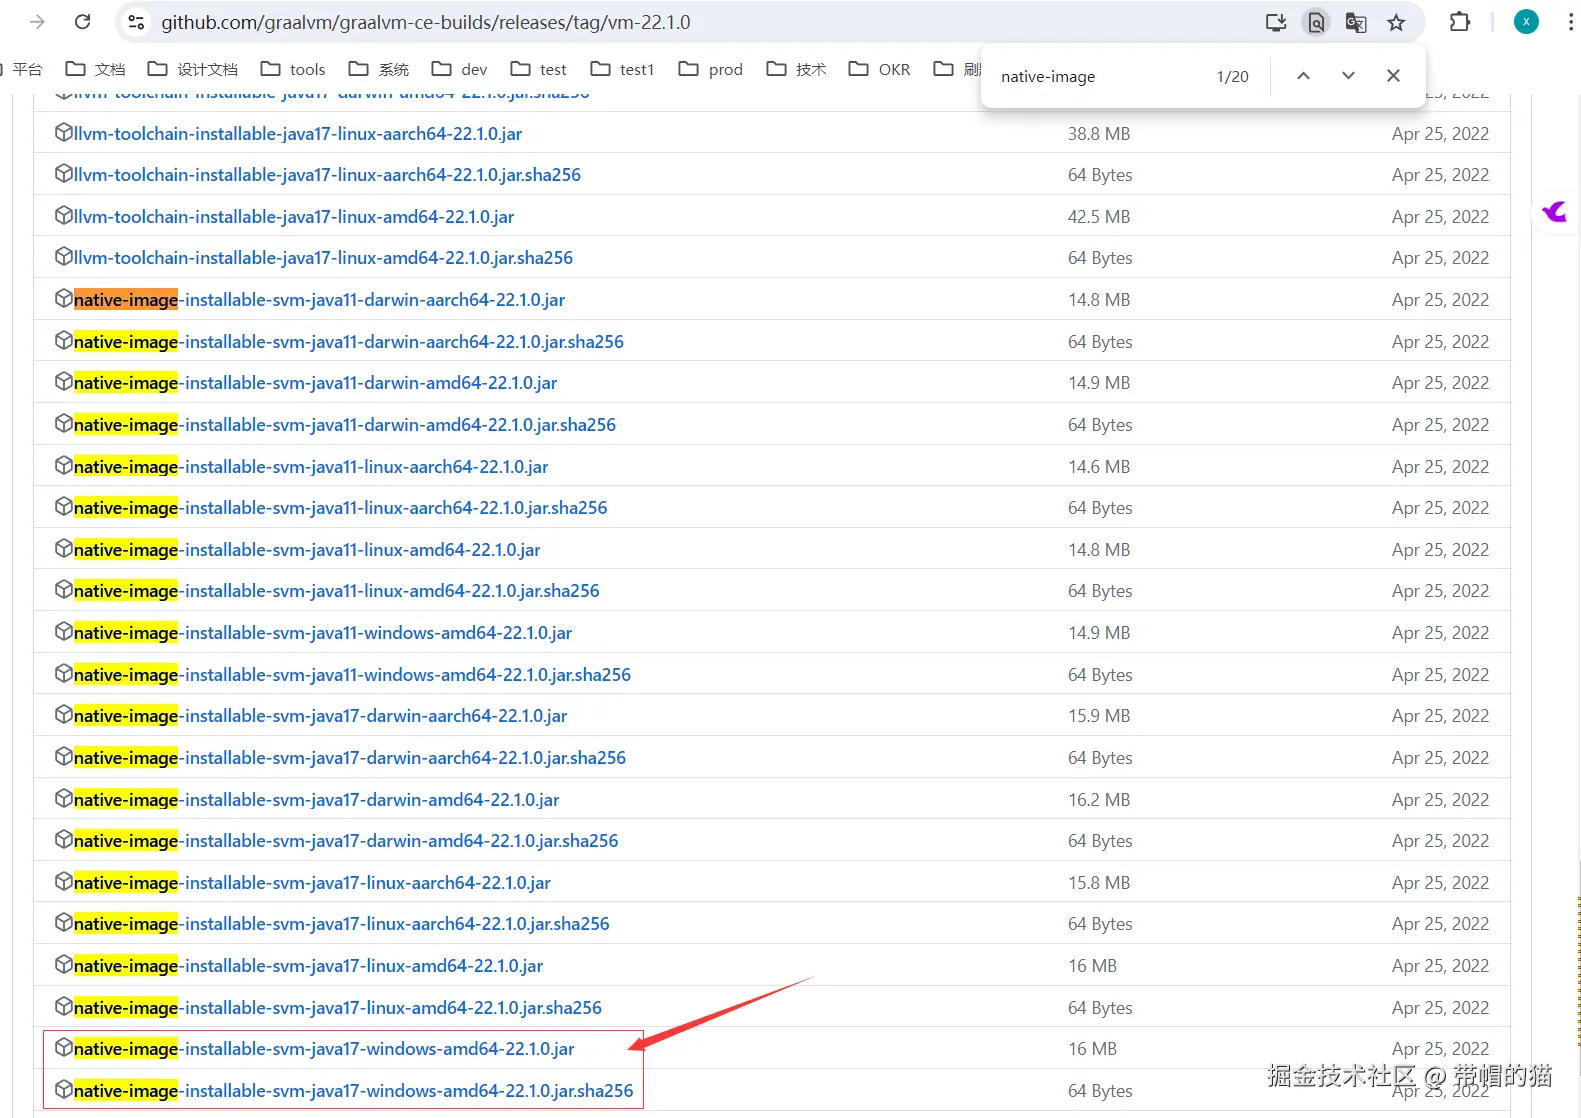
Task: Open native-image java17 darwin-aarch64 jar.sha256
Action: coord(350,758)
